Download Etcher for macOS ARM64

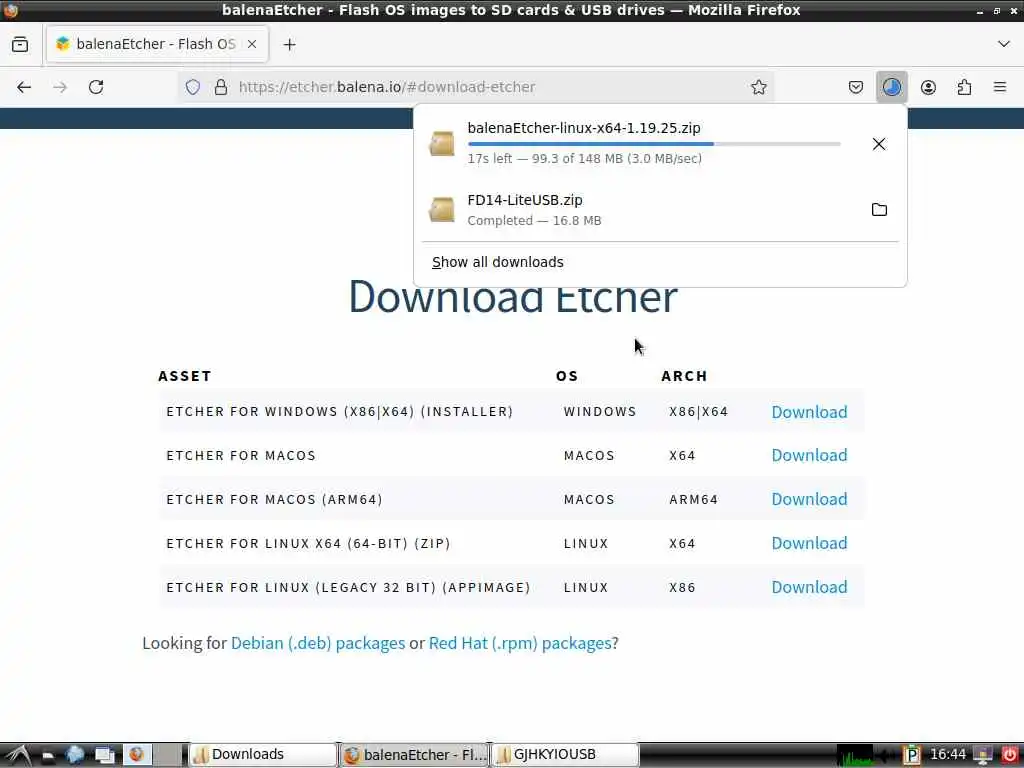click(809, 499)
